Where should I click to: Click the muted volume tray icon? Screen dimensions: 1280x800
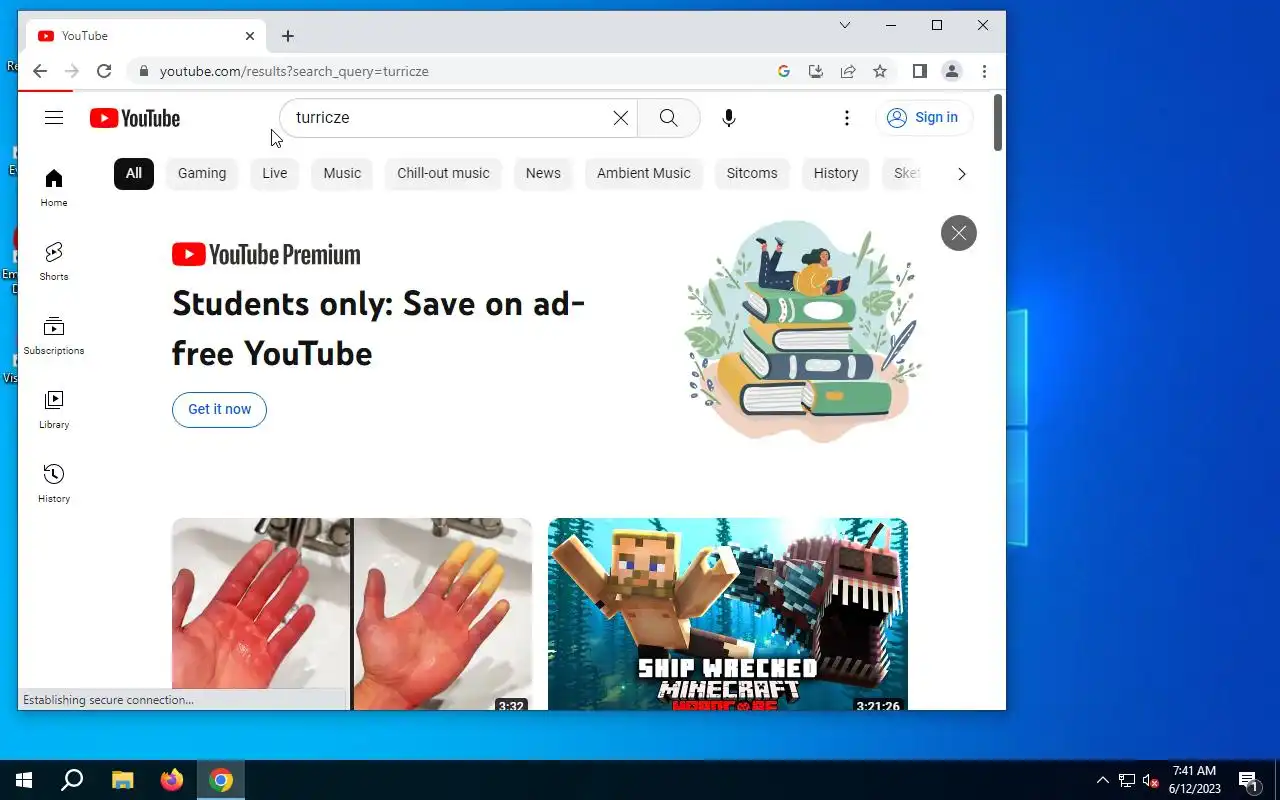click(1151, 780)
